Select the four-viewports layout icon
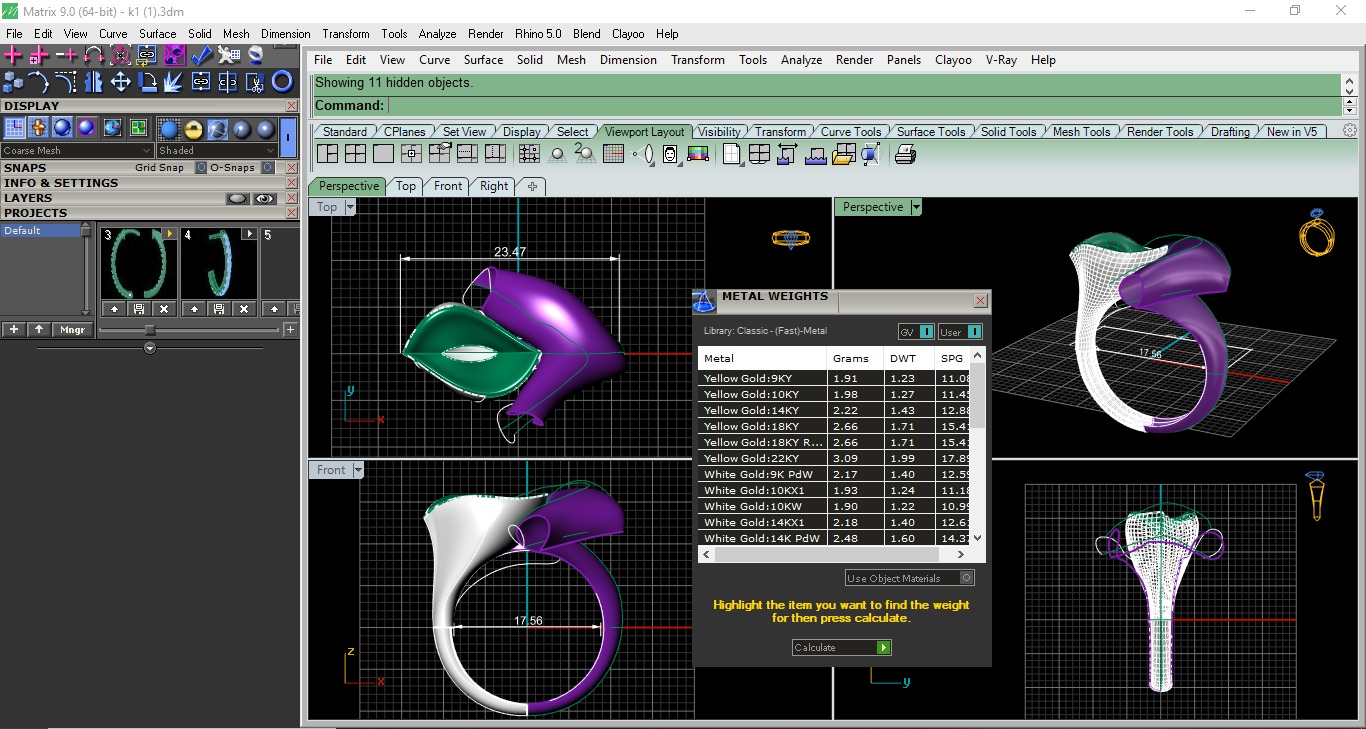 pos(355,154)
